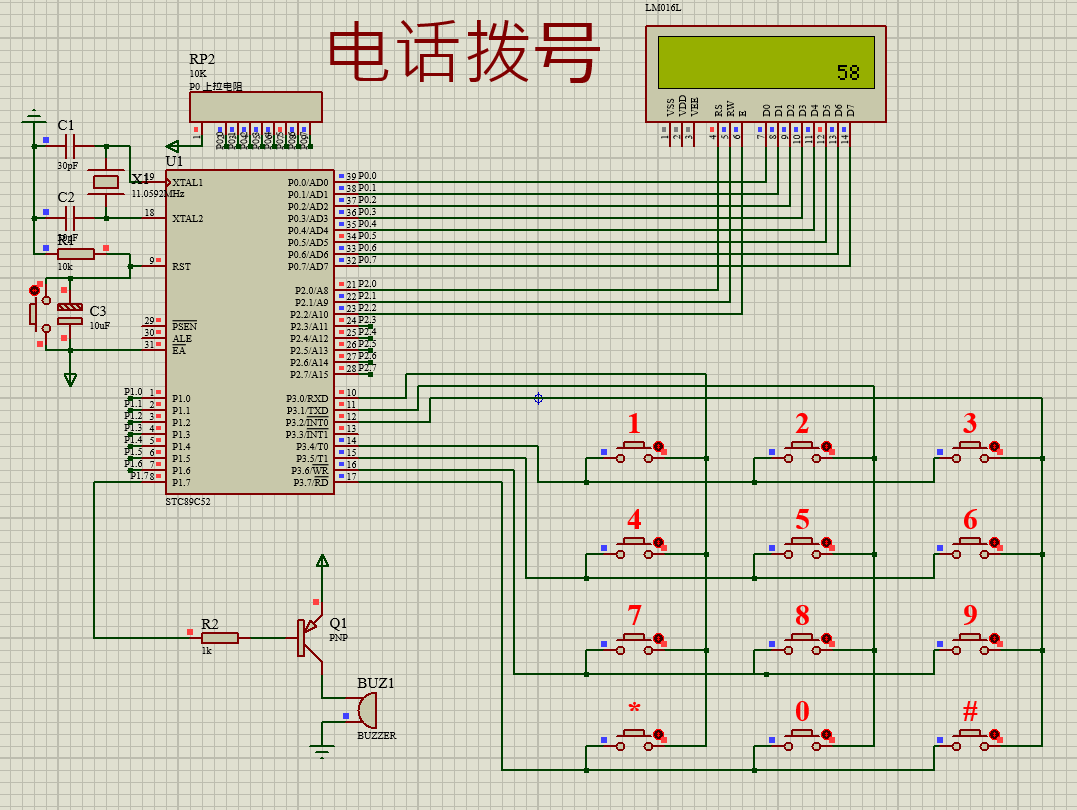This screenshot has height=810, width=1077.
Task: Click the keypad button labeled 9
Action: point(970,644)
